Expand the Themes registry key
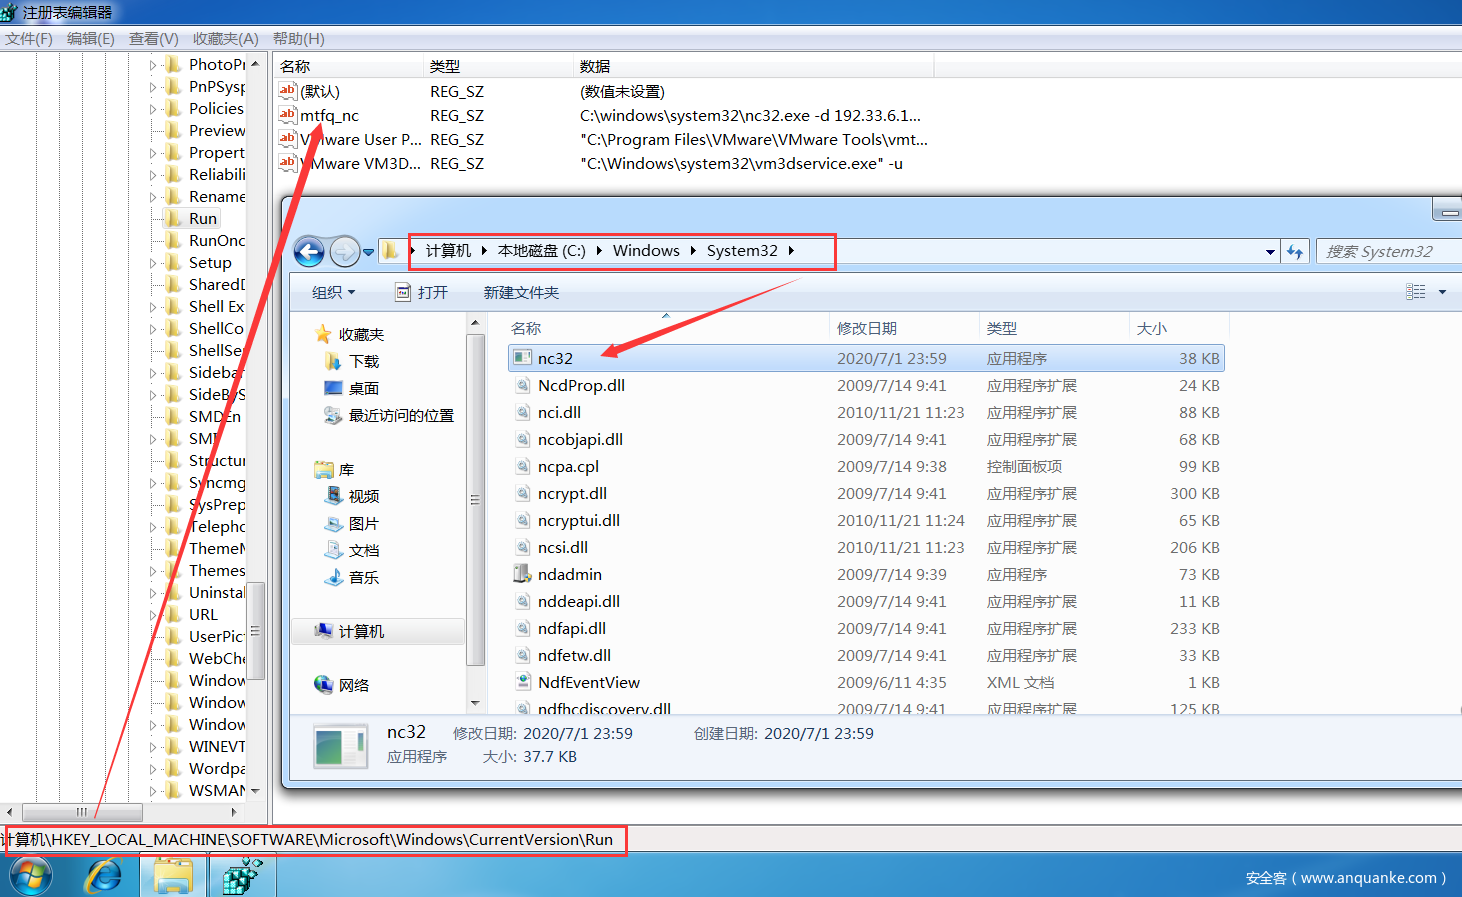Screen dimensions: 1462x897 [x=153, y=571]
